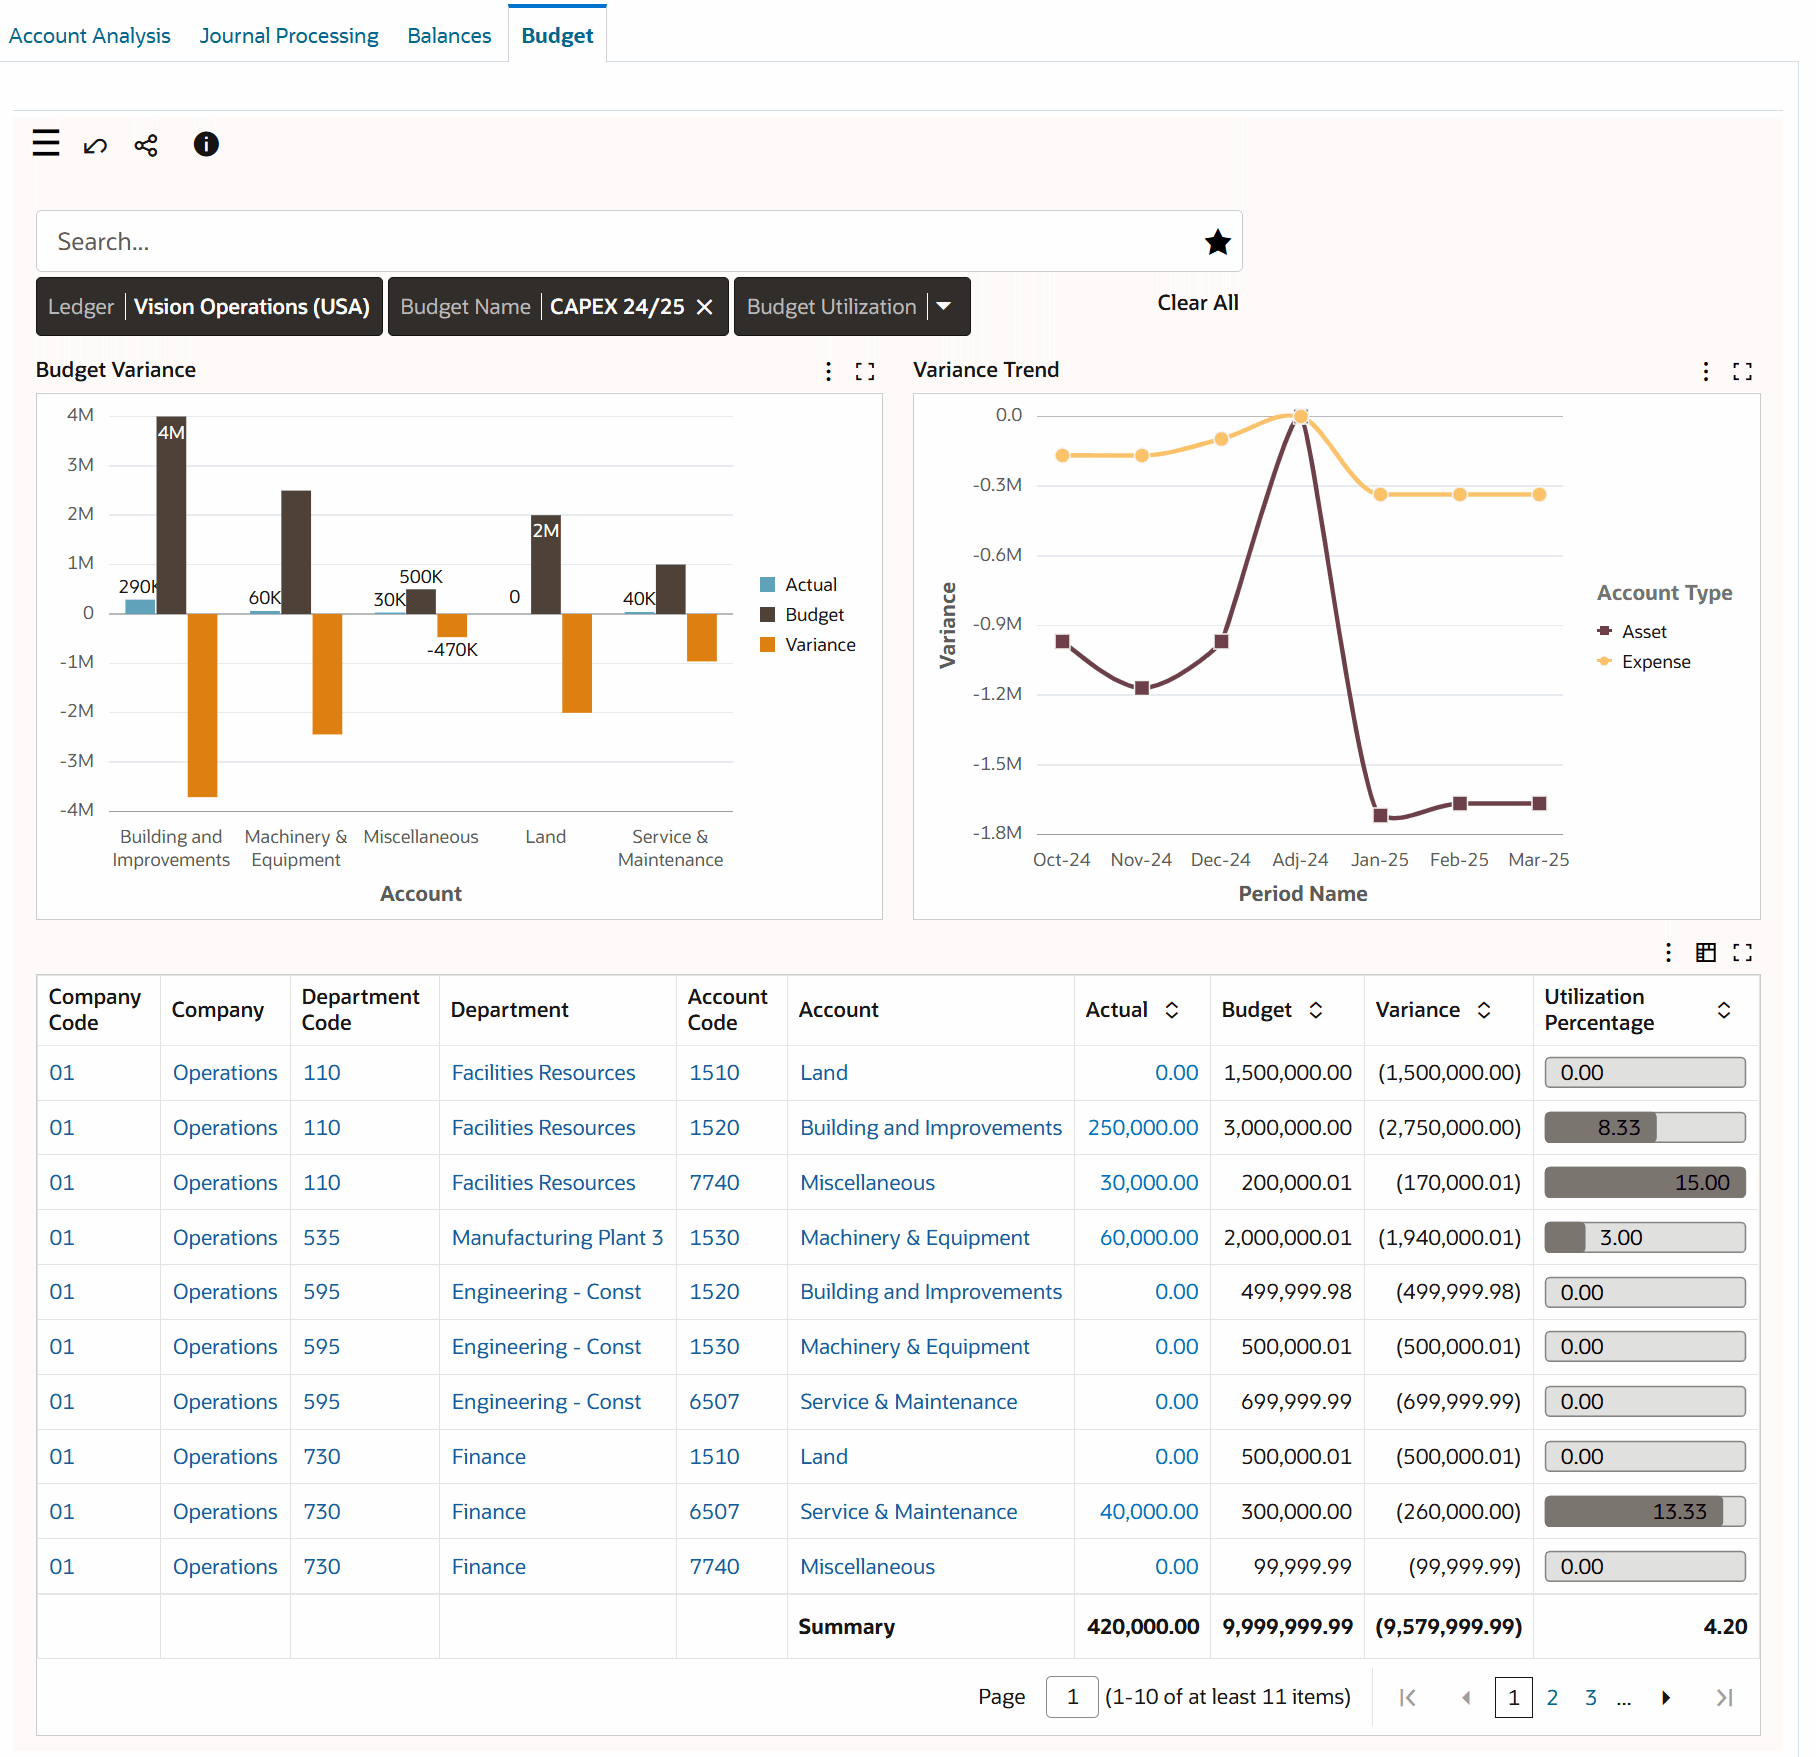Open page 3 of the table
The height and width of the screenshot is (1757, 1816).
click(x=1591, y=1698)
